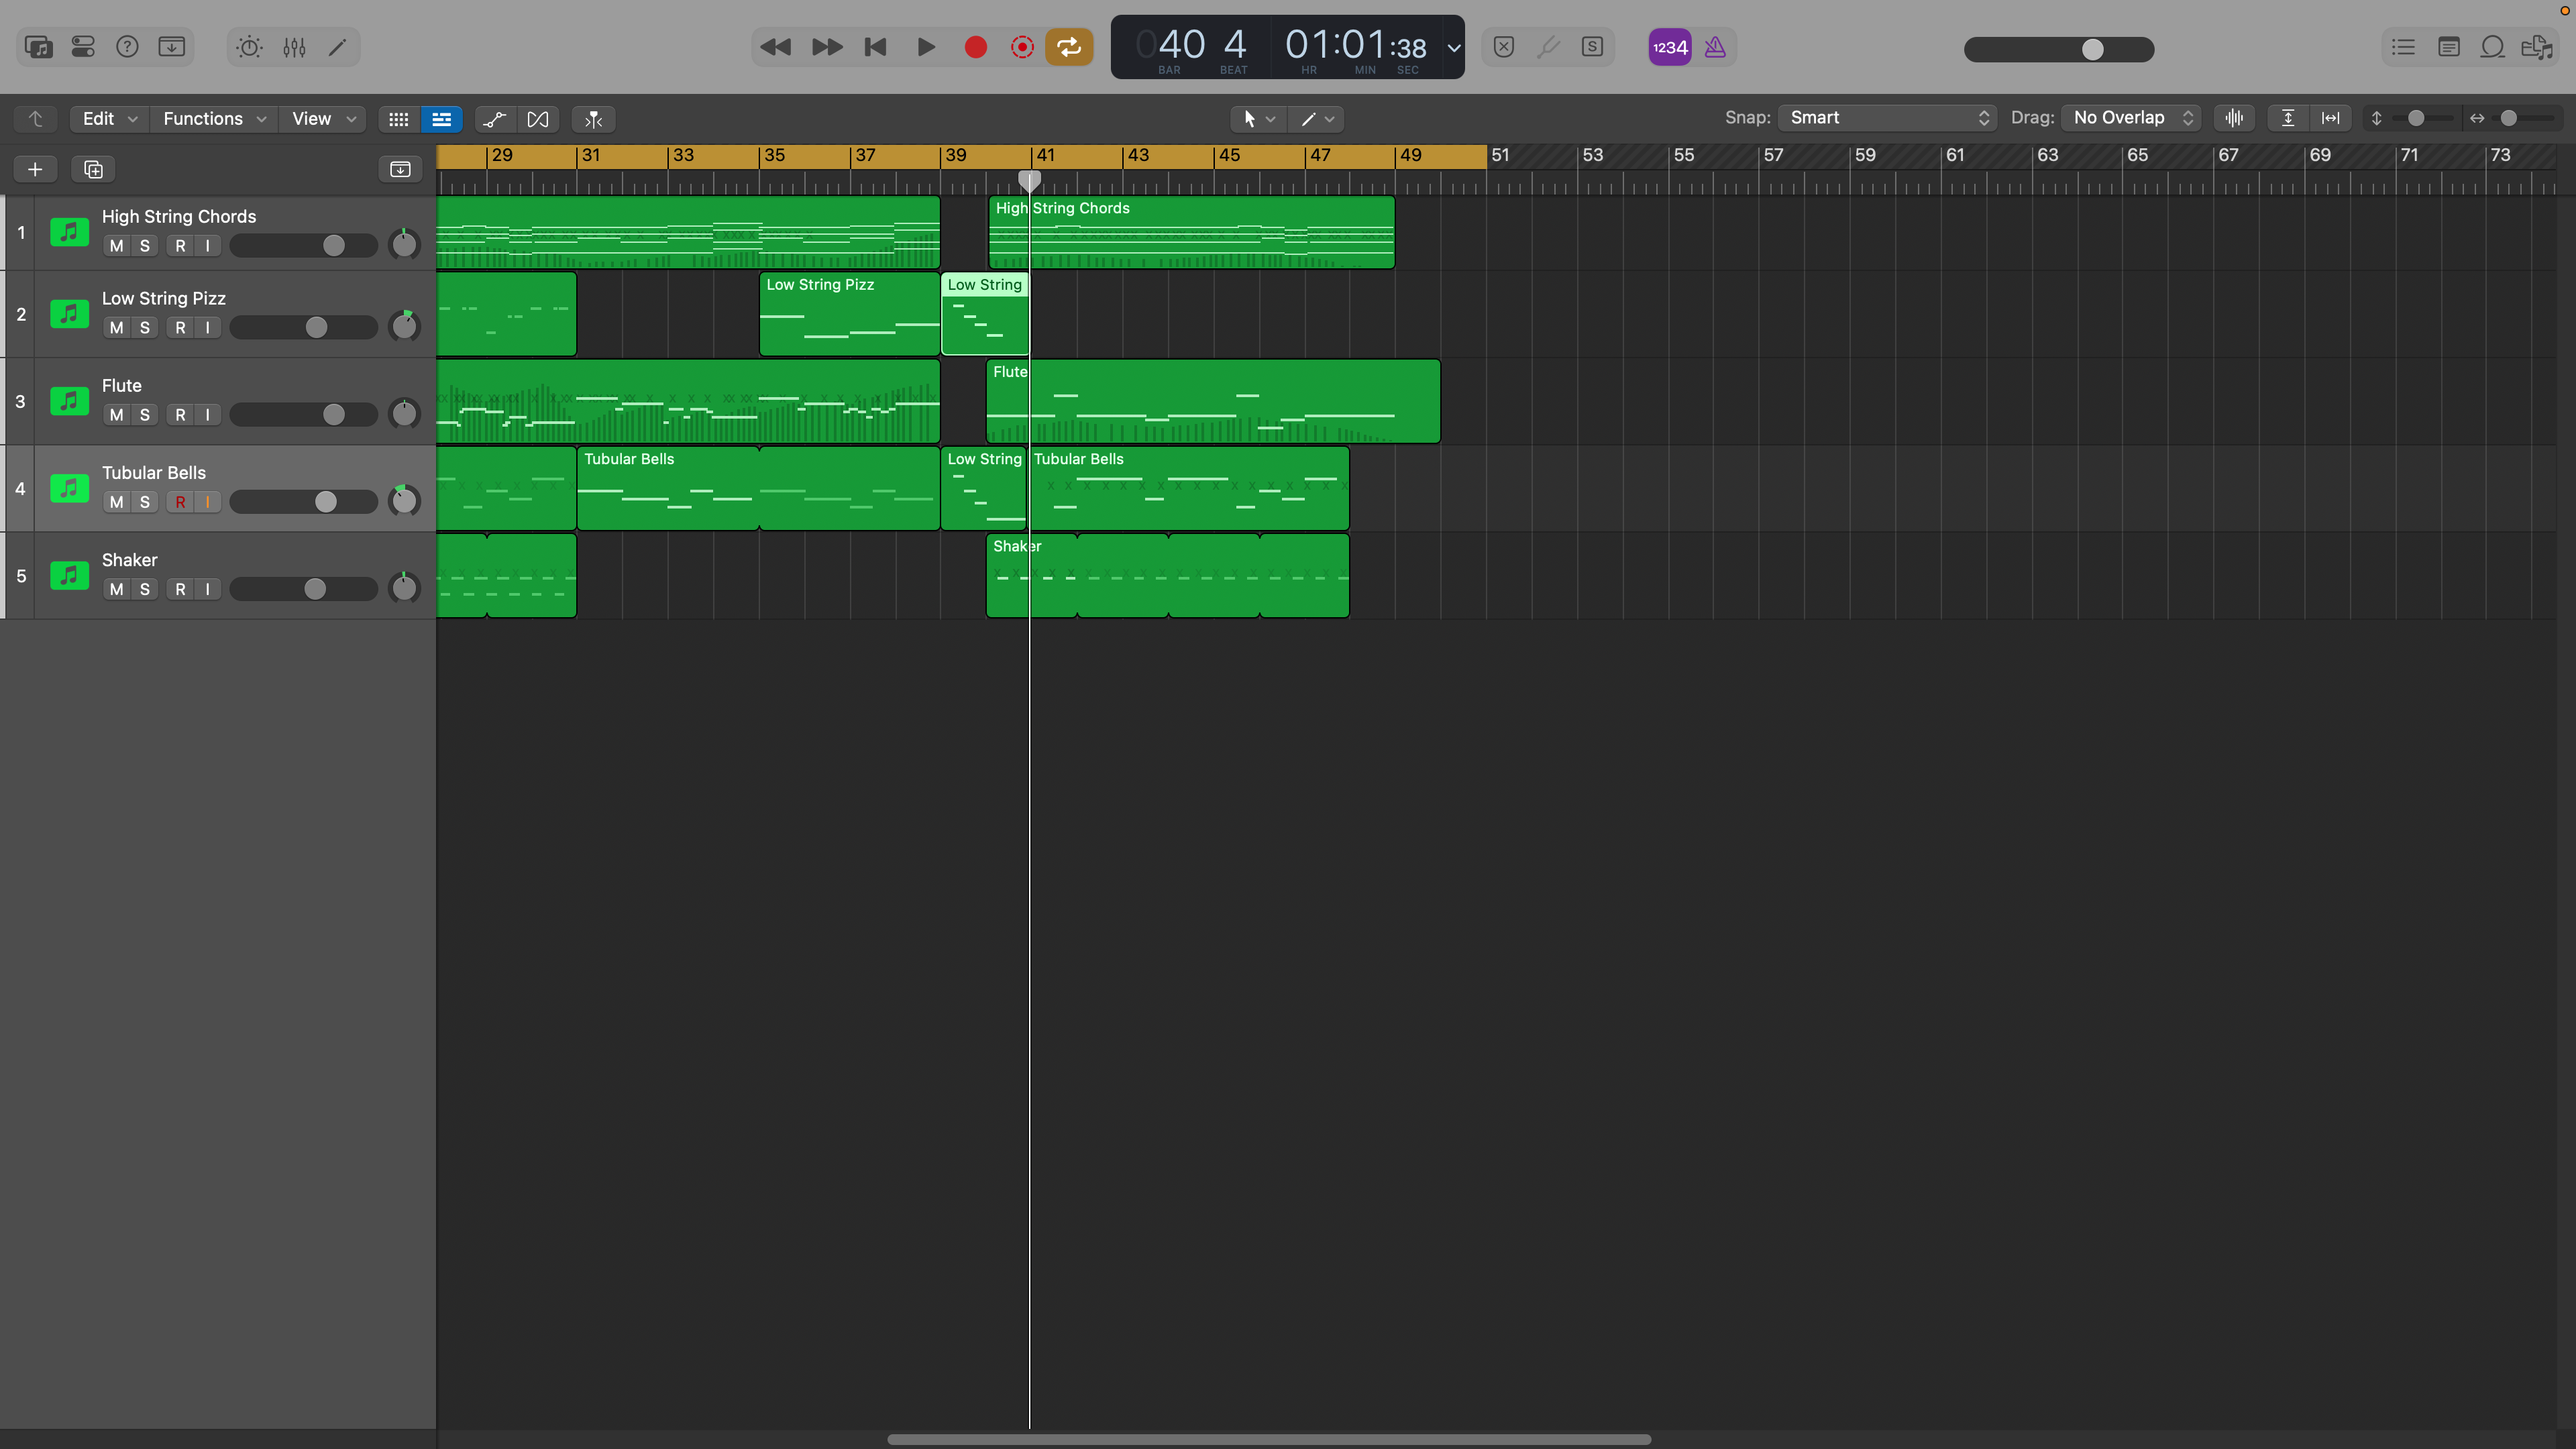Click the horizontal scrollbar at bottom
The width and height of the screenshot is (2576, 1449).
(1268, 1439)
